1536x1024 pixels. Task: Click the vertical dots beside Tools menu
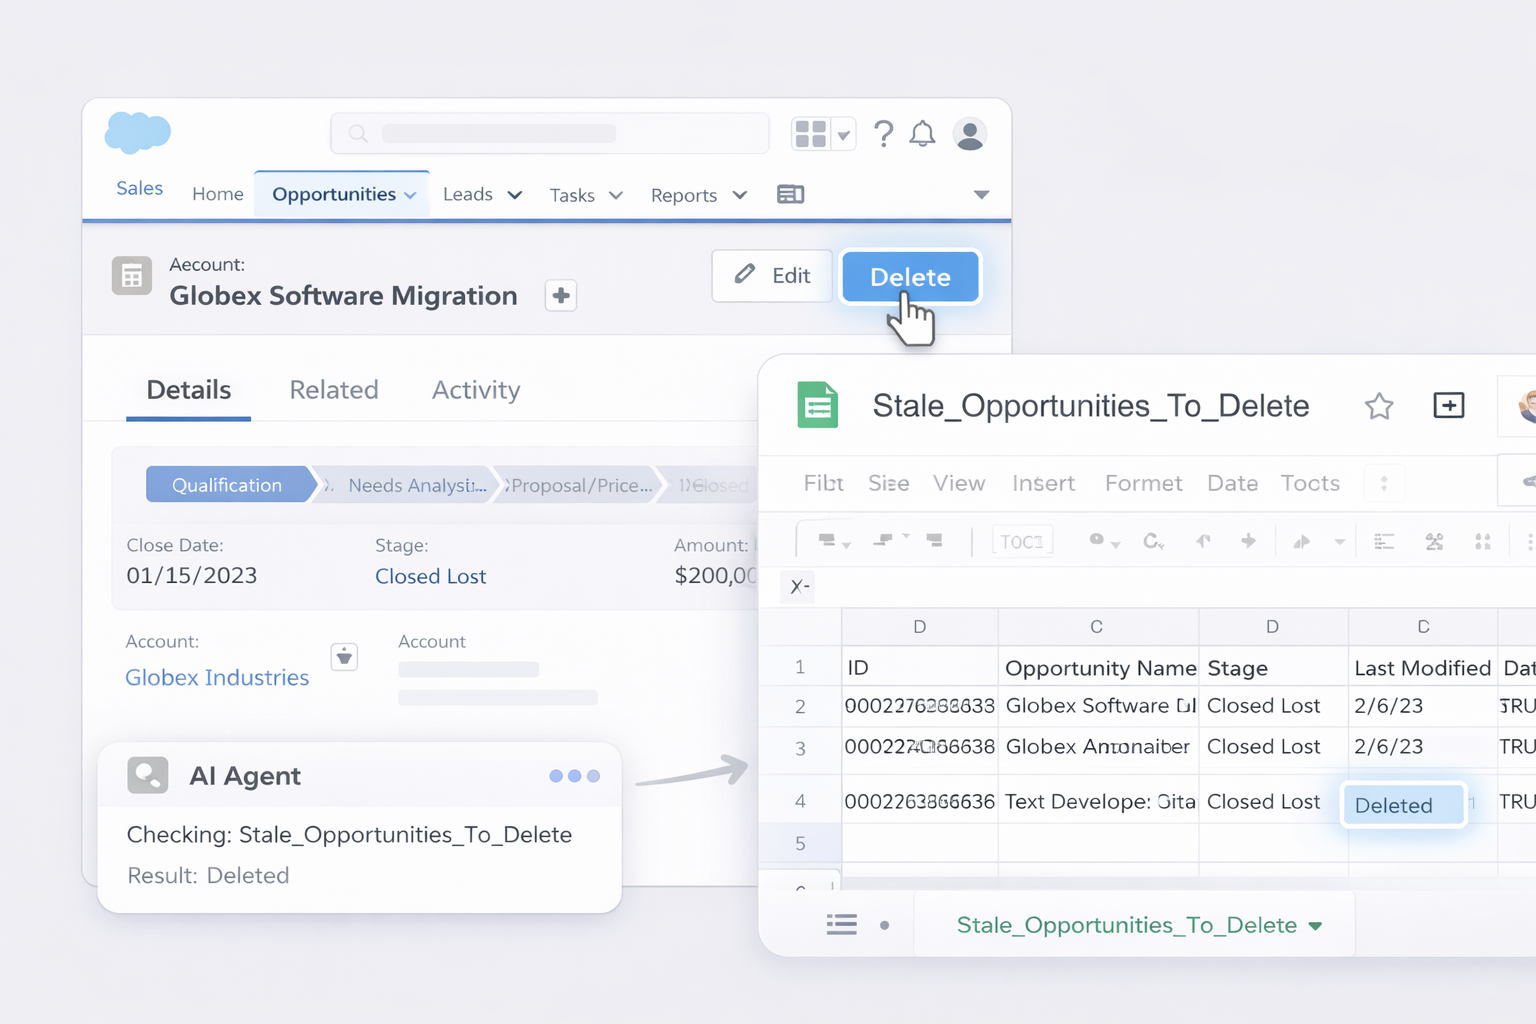(x=1384, y=484)
